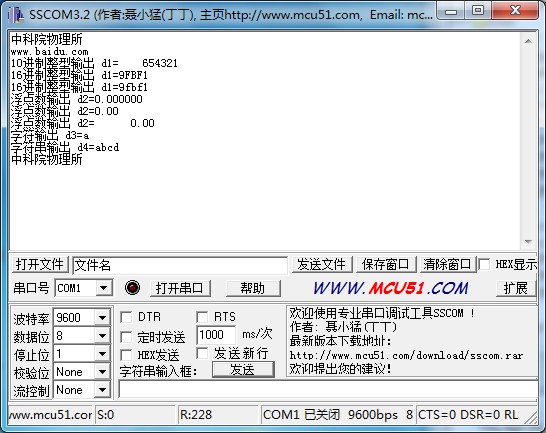Image resolution: width=546 pixels, height=433 pixels.
Task: Click the resize grip in status bar corner
Action: (x=532, y=418)
